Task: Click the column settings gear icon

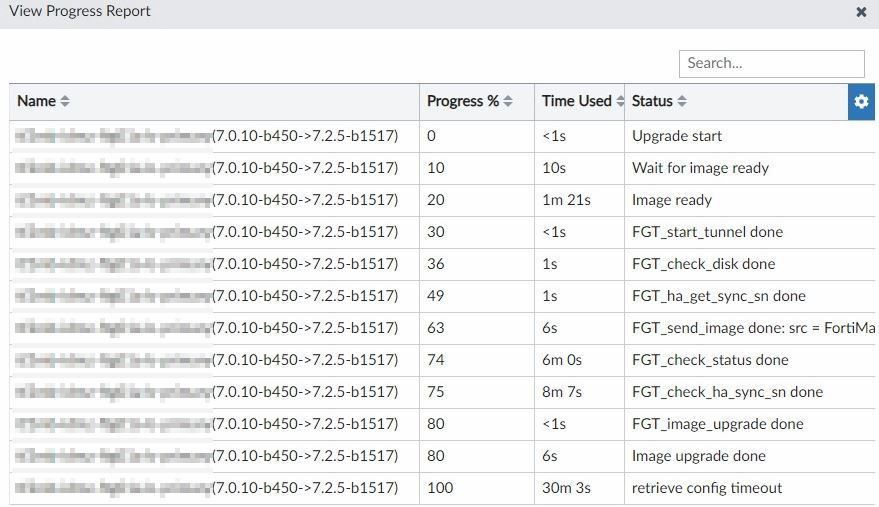Action: click(861, 101)
